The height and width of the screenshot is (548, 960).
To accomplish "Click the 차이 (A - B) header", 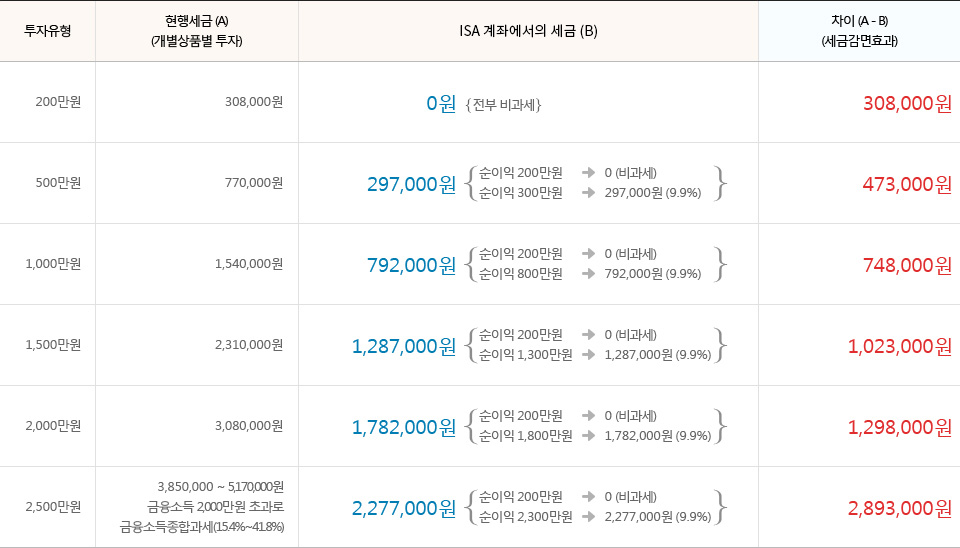I will coord(860,31).
